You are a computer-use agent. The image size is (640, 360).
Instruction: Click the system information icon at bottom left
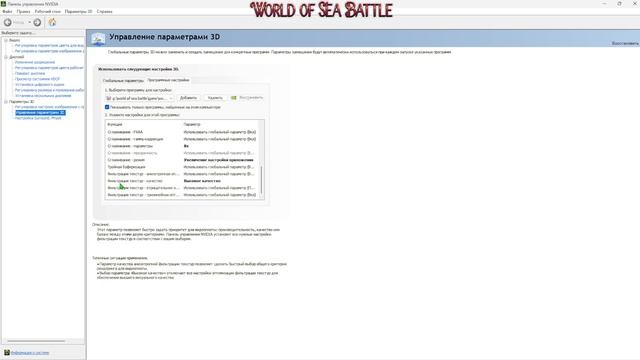[7, 352]
